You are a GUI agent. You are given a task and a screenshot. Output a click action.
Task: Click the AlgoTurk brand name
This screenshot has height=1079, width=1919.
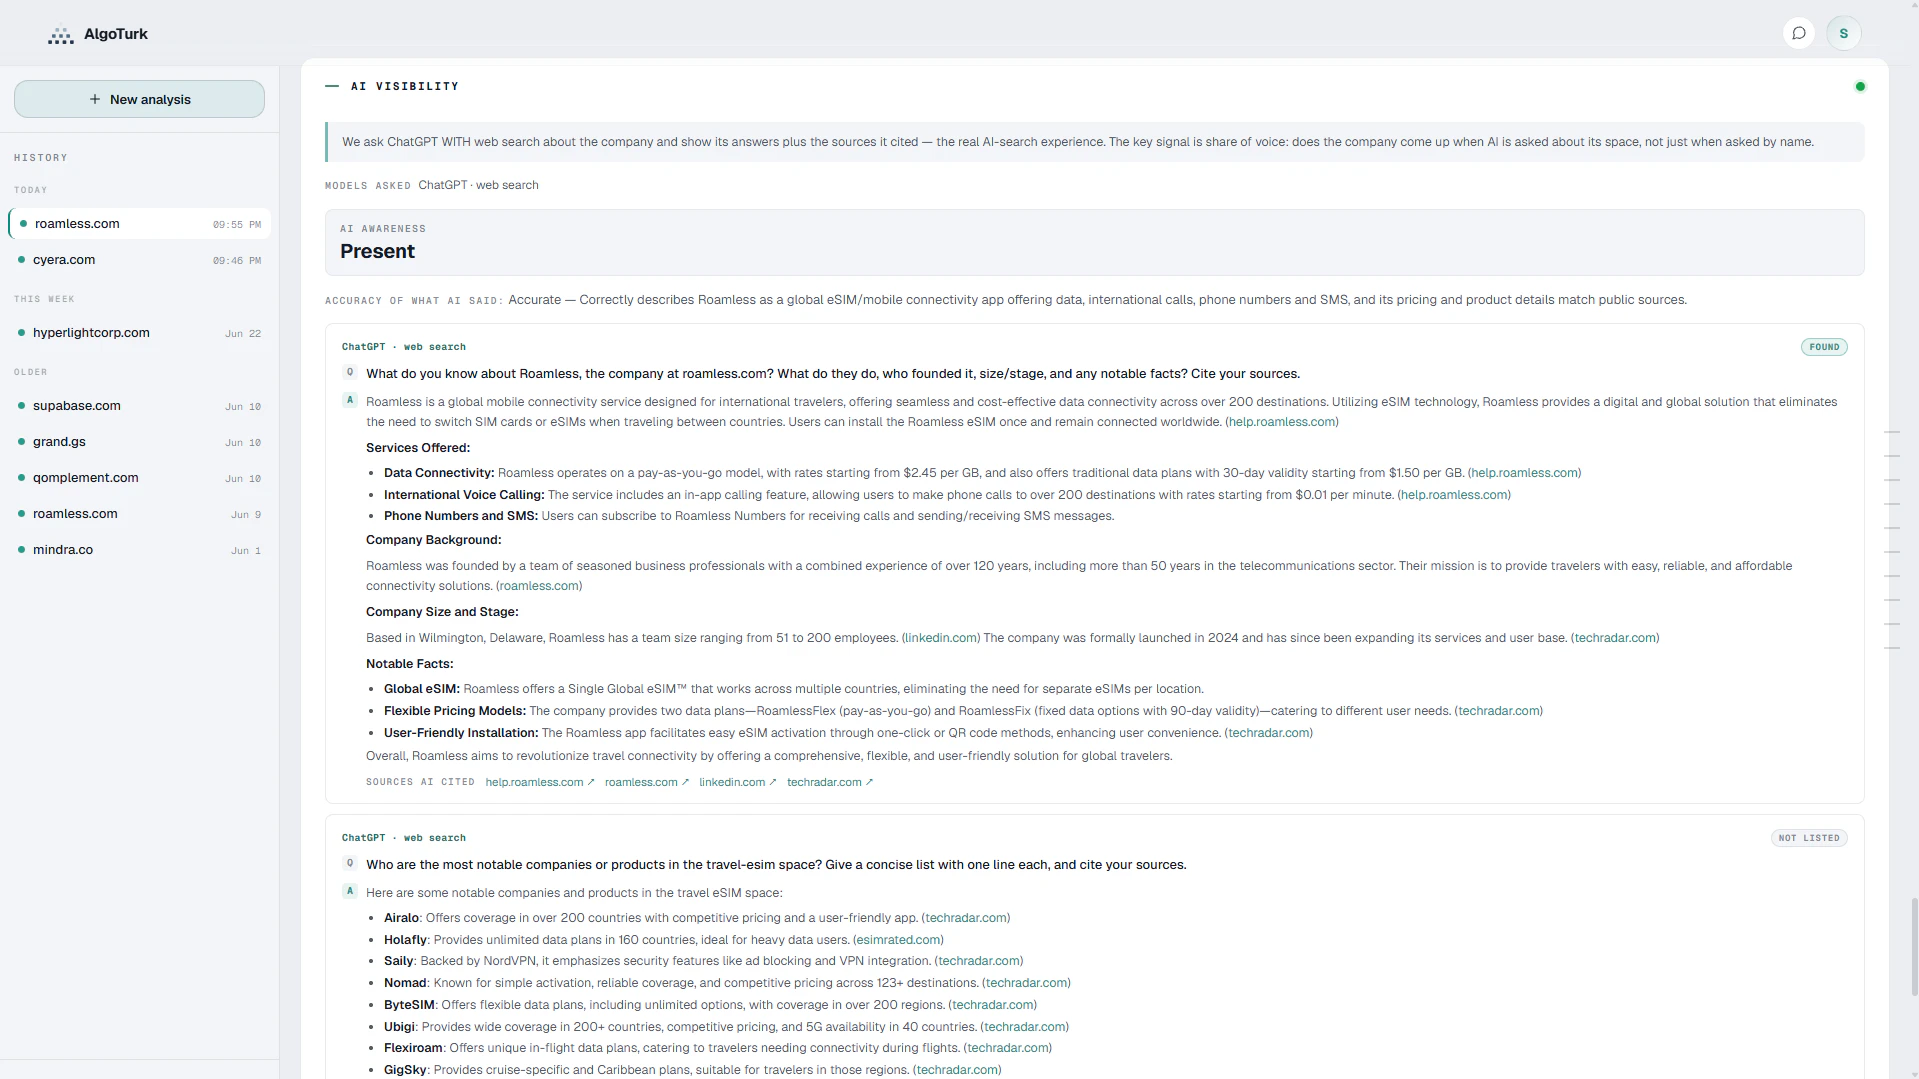click(116, 34)
